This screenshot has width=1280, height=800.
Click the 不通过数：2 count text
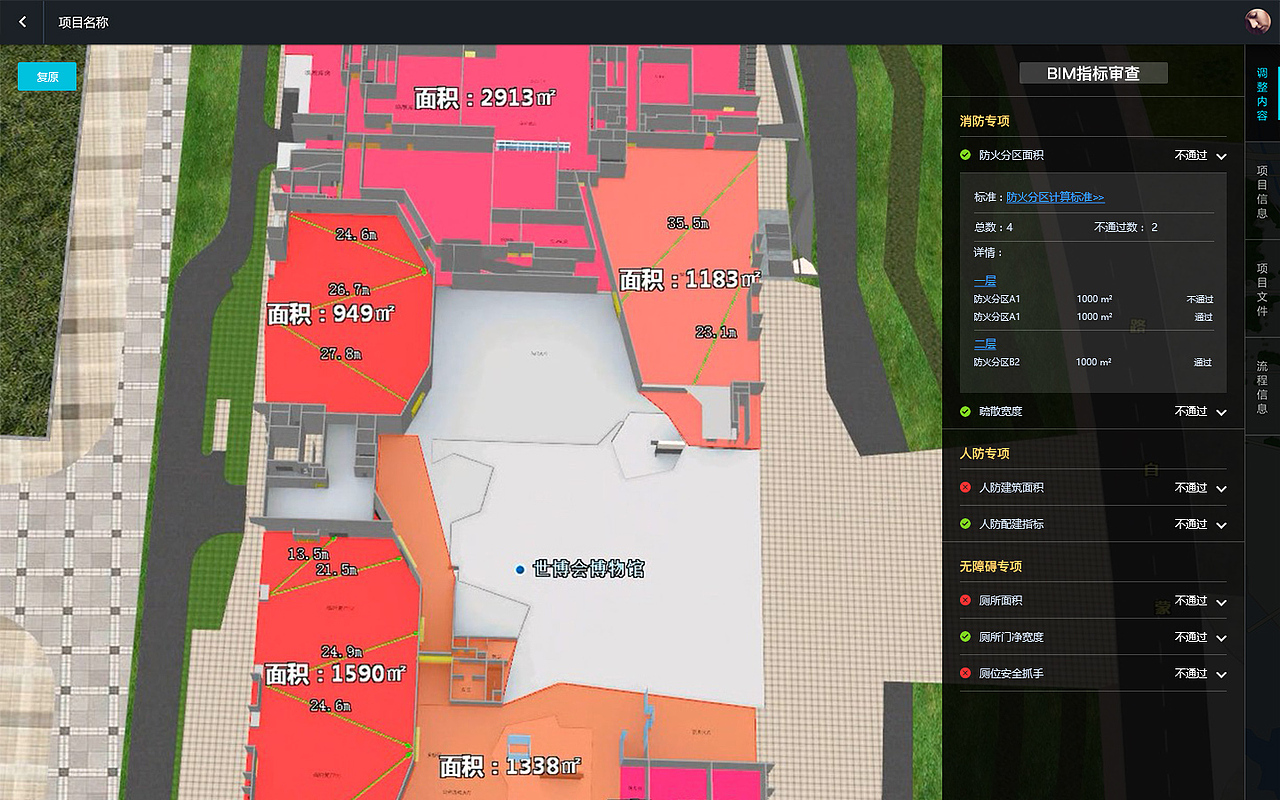(1126, 227)
